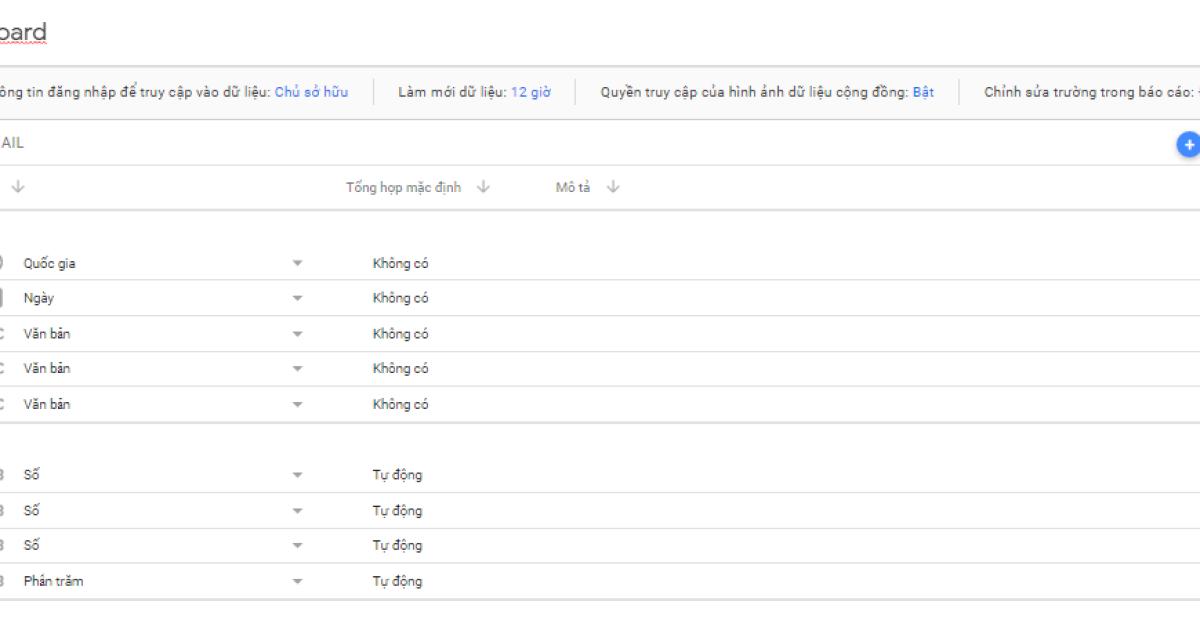1200x630 pixels.
Task: Click the Mô tả column header
Action: point(572,187)
